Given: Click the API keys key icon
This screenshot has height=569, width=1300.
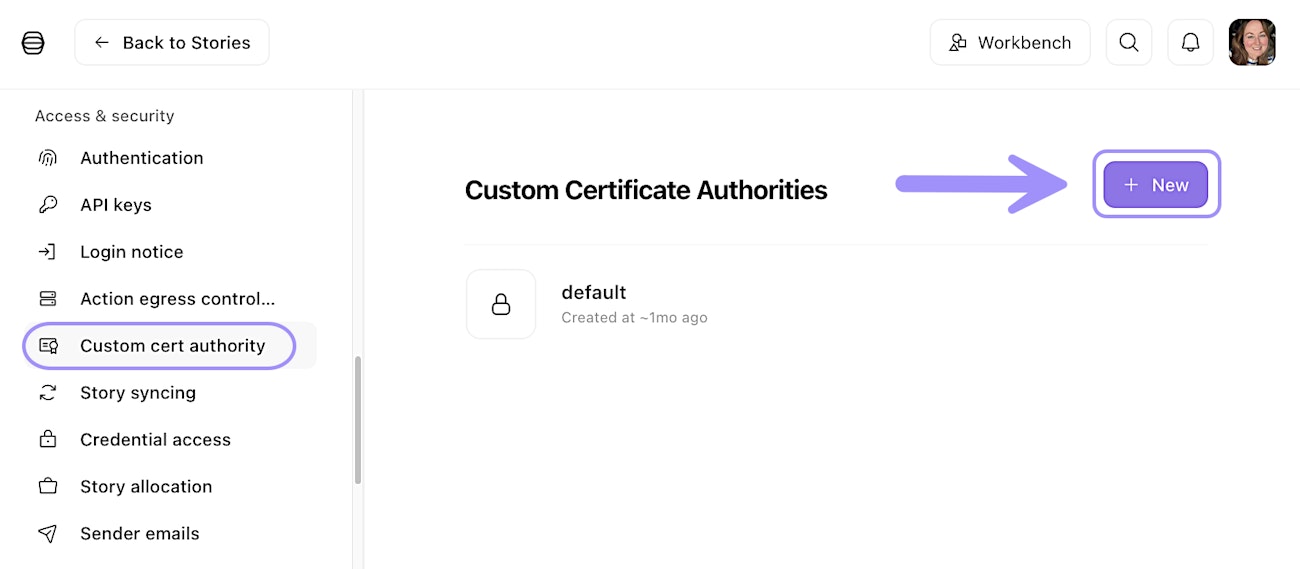Looking at the screenshot, I should (48, 205).
